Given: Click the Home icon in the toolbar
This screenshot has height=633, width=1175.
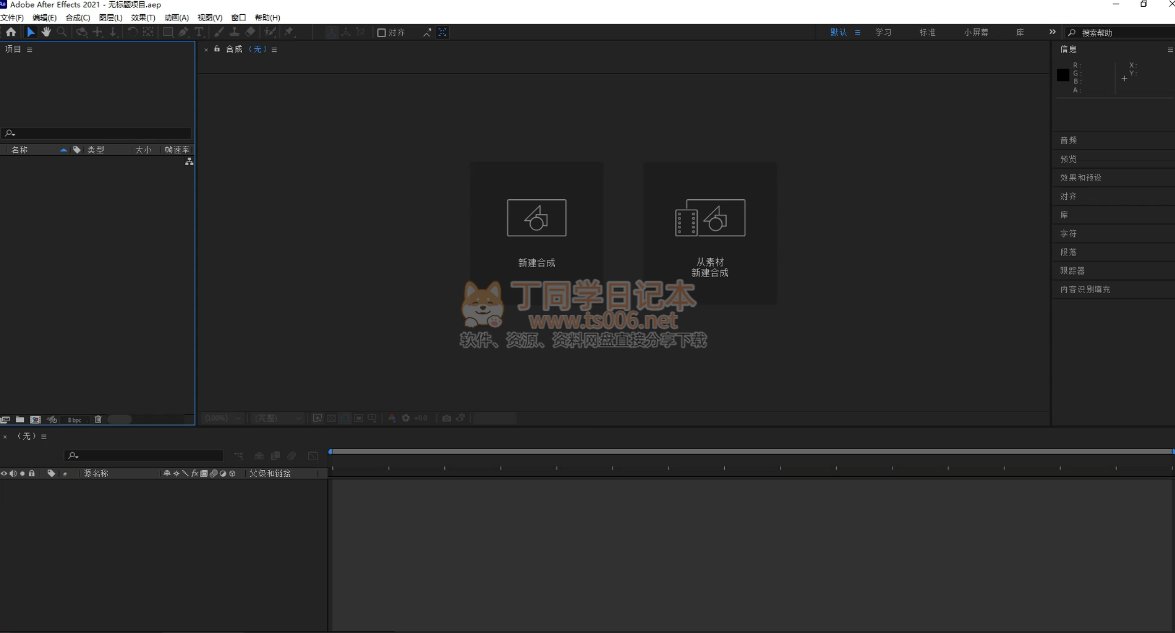Looking at the screenshot, I should pyautogui.click(x=10, y=32).
